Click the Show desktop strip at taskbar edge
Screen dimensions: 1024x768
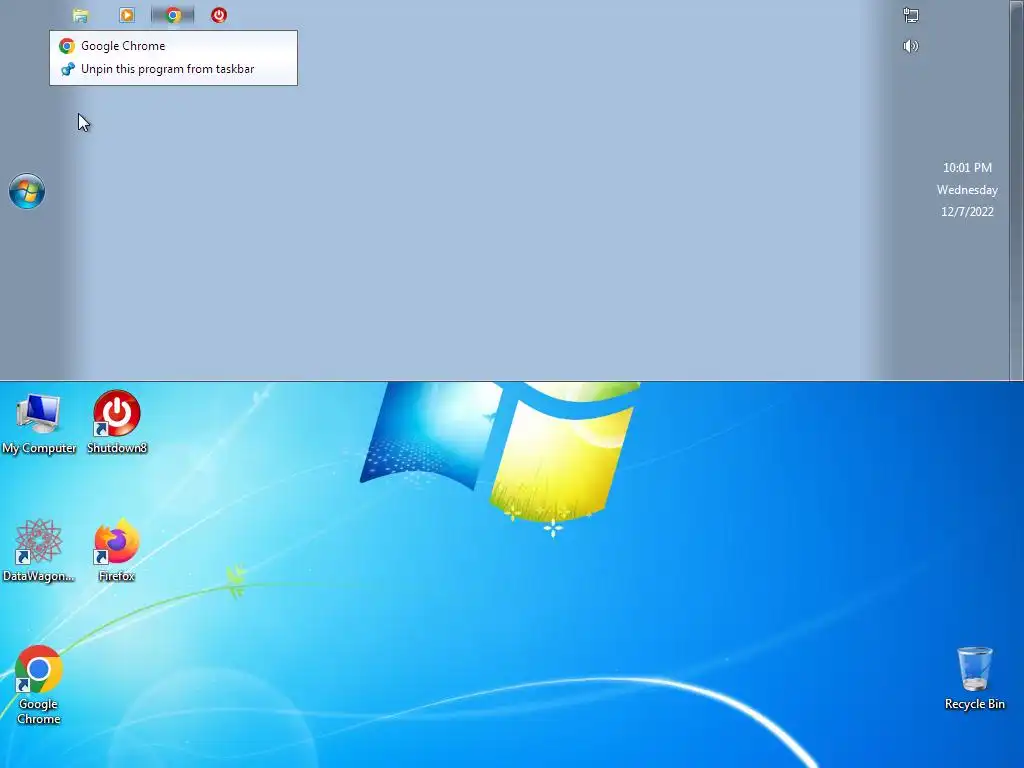(x=1017, y=189)
